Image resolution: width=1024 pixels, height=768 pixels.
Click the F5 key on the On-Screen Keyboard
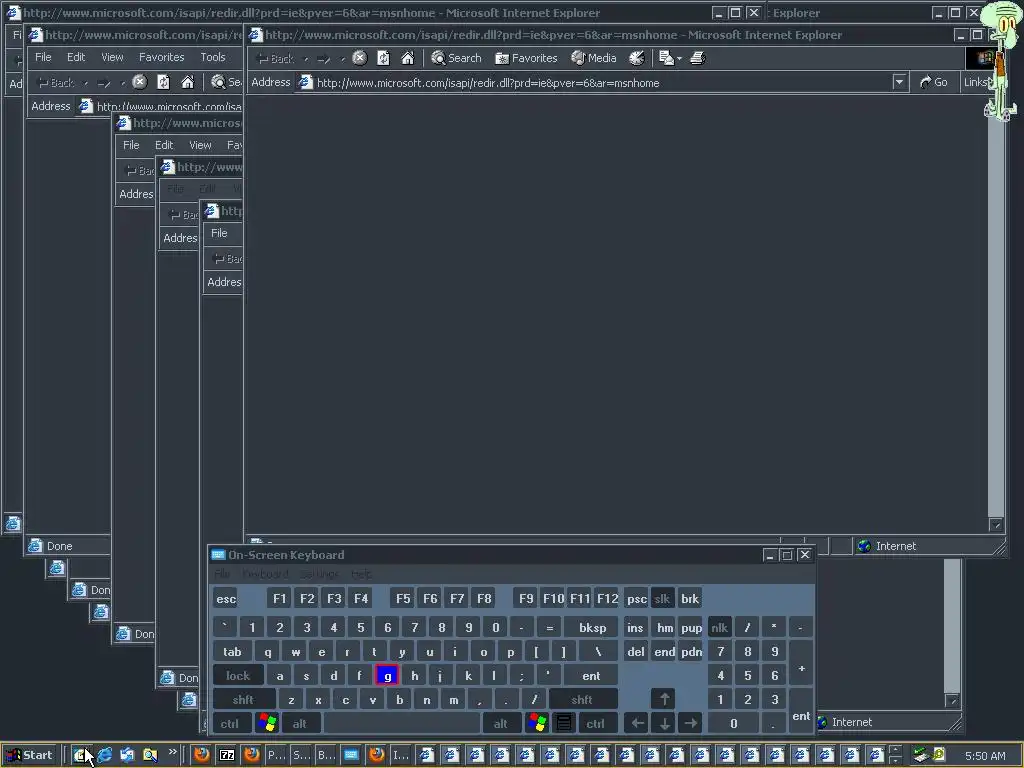click(x=403, y=598)
